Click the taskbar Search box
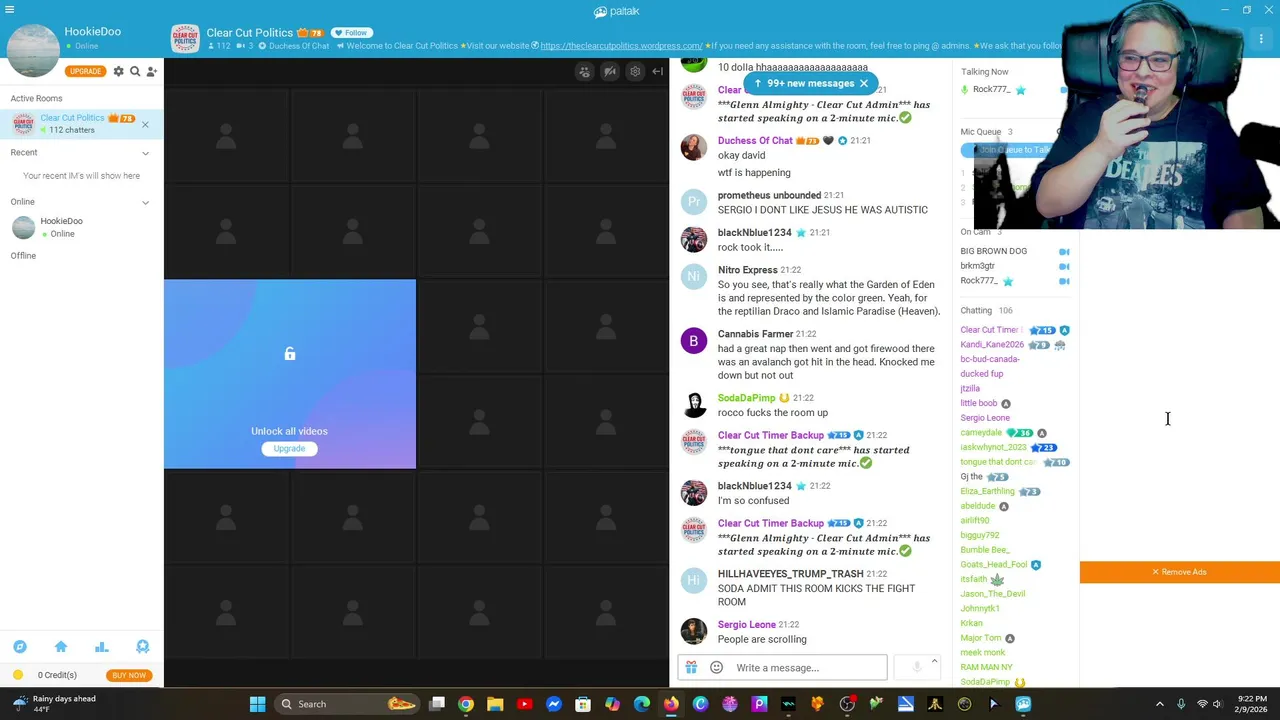The image size is (1280, 720). [345, 704]
